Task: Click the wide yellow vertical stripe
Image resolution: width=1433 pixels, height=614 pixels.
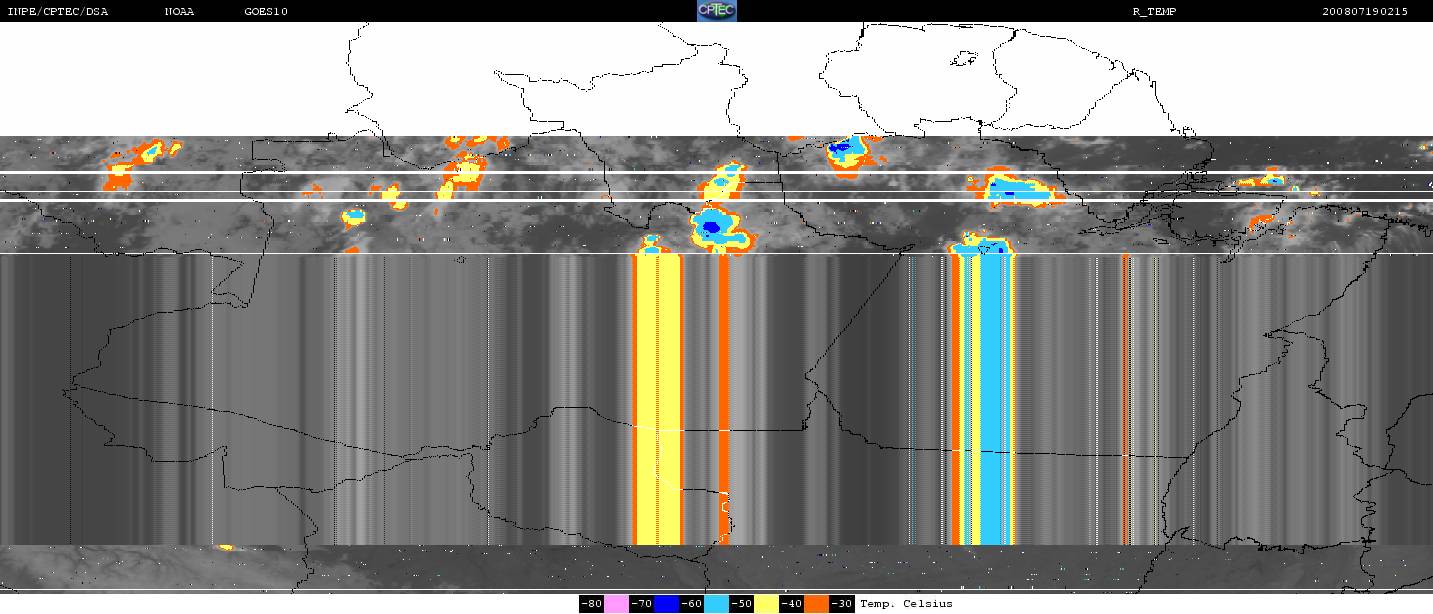Action: coord(658,400)
